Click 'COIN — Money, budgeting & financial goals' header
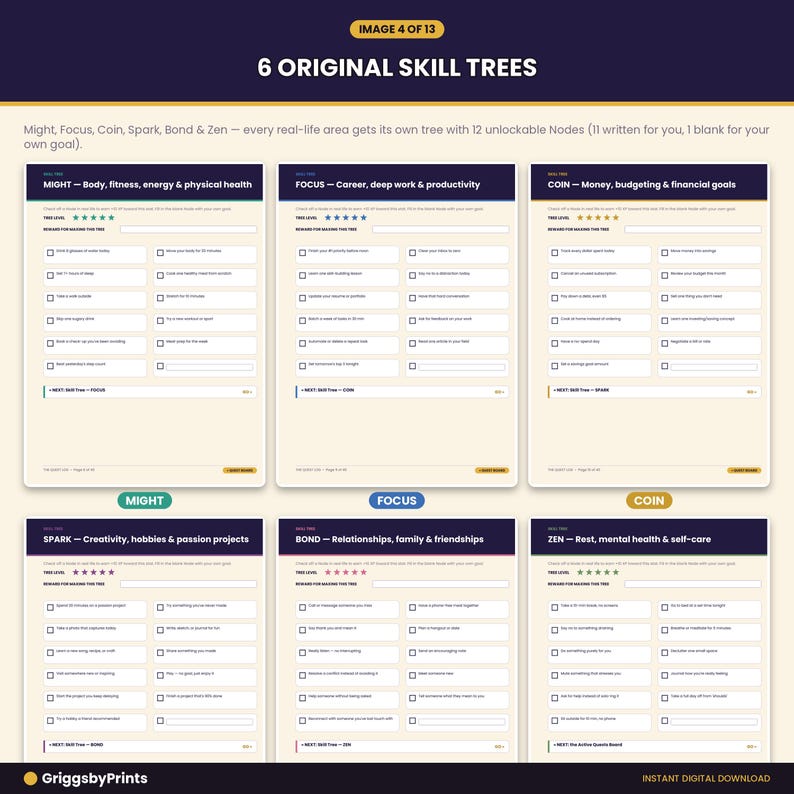 [x=642, y=185]
